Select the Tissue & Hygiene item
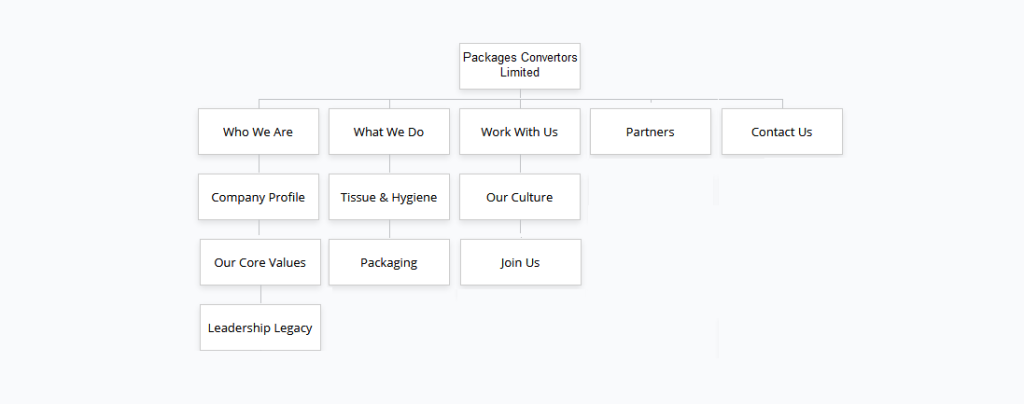Image resolution: width=1024 pixels, height=404 pixels. pos(389,197)
